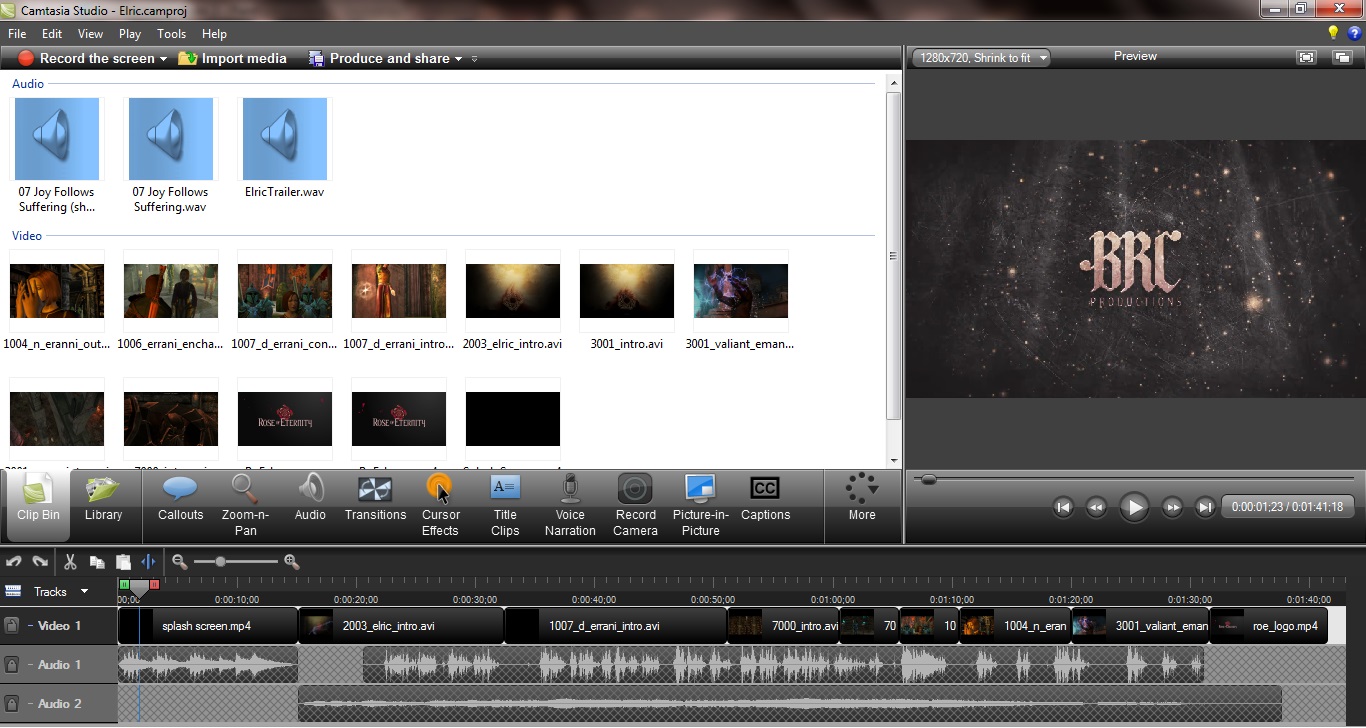1366x728 pixels.
Task: Click the red selection end marker
Action: (x=155, y=584)
